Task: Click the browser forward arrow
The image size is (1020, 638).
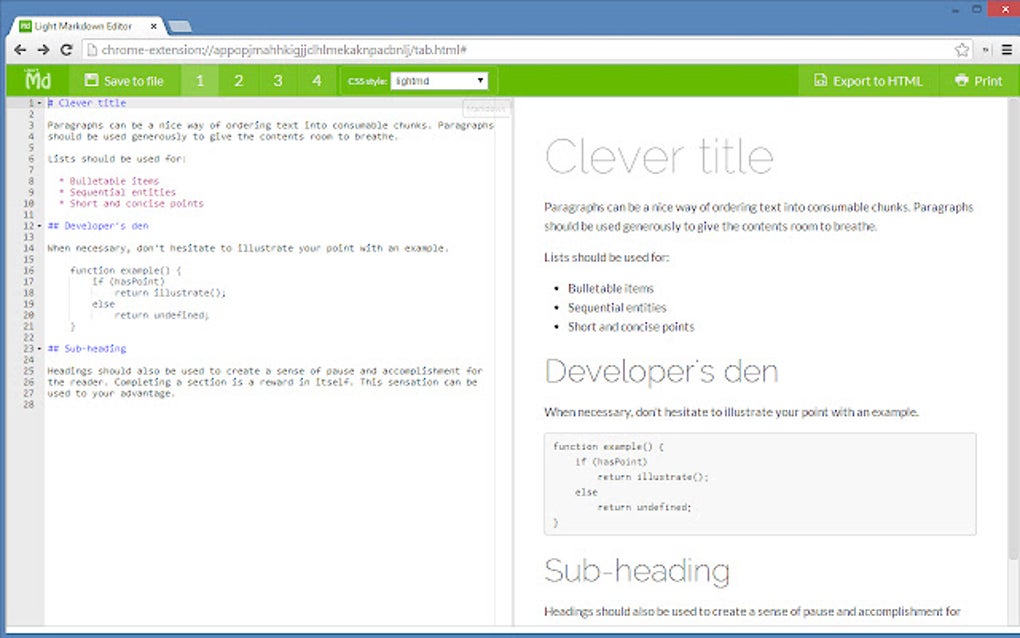Action: click(43, 48)
